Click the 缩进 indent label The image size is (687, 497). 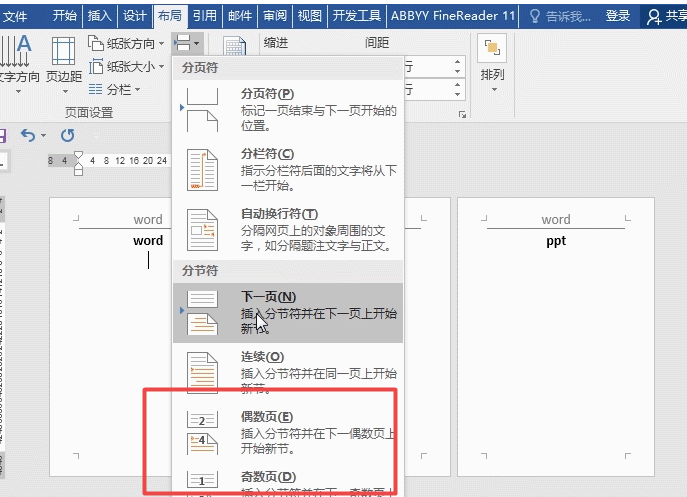pyautogui.click(x=276, y=43)
